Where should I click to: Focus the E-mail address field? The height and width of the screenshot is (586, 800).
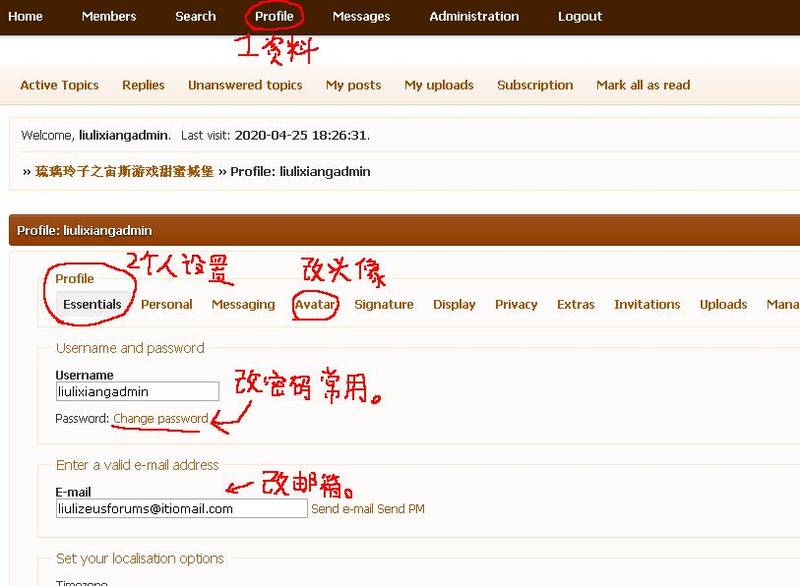[x=182, y=508]
